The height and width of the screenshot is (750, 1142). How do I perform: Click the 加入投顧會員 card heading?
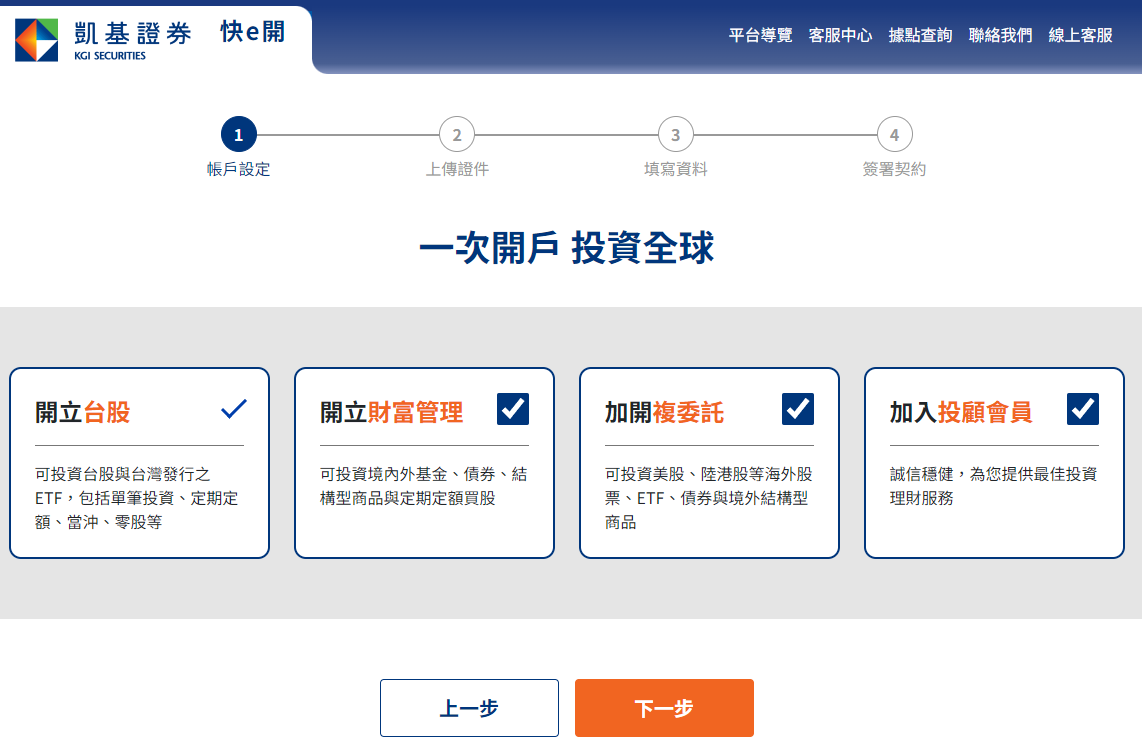[961, 413]
